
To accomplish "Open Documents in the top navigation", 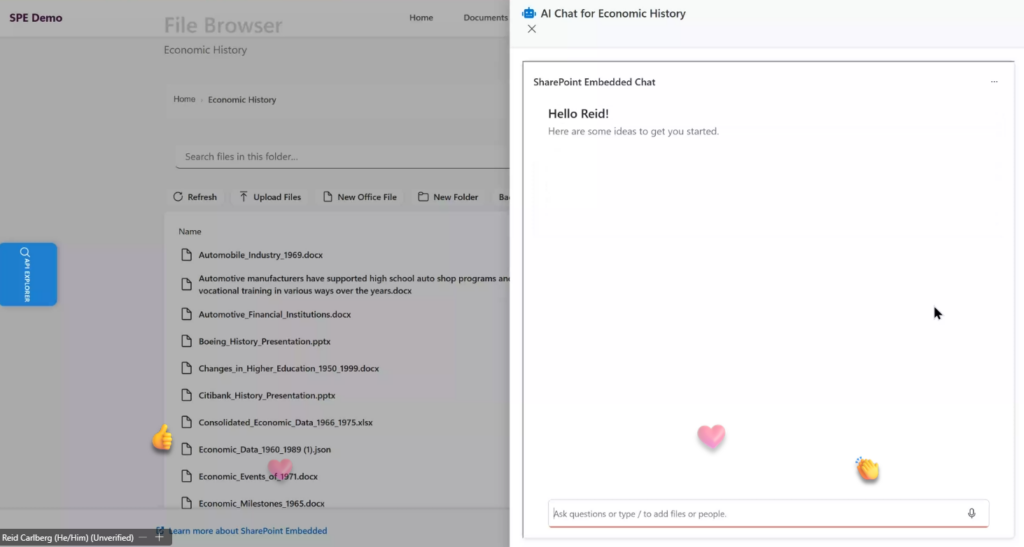I will pyautogui.click(x=485, y=18).
